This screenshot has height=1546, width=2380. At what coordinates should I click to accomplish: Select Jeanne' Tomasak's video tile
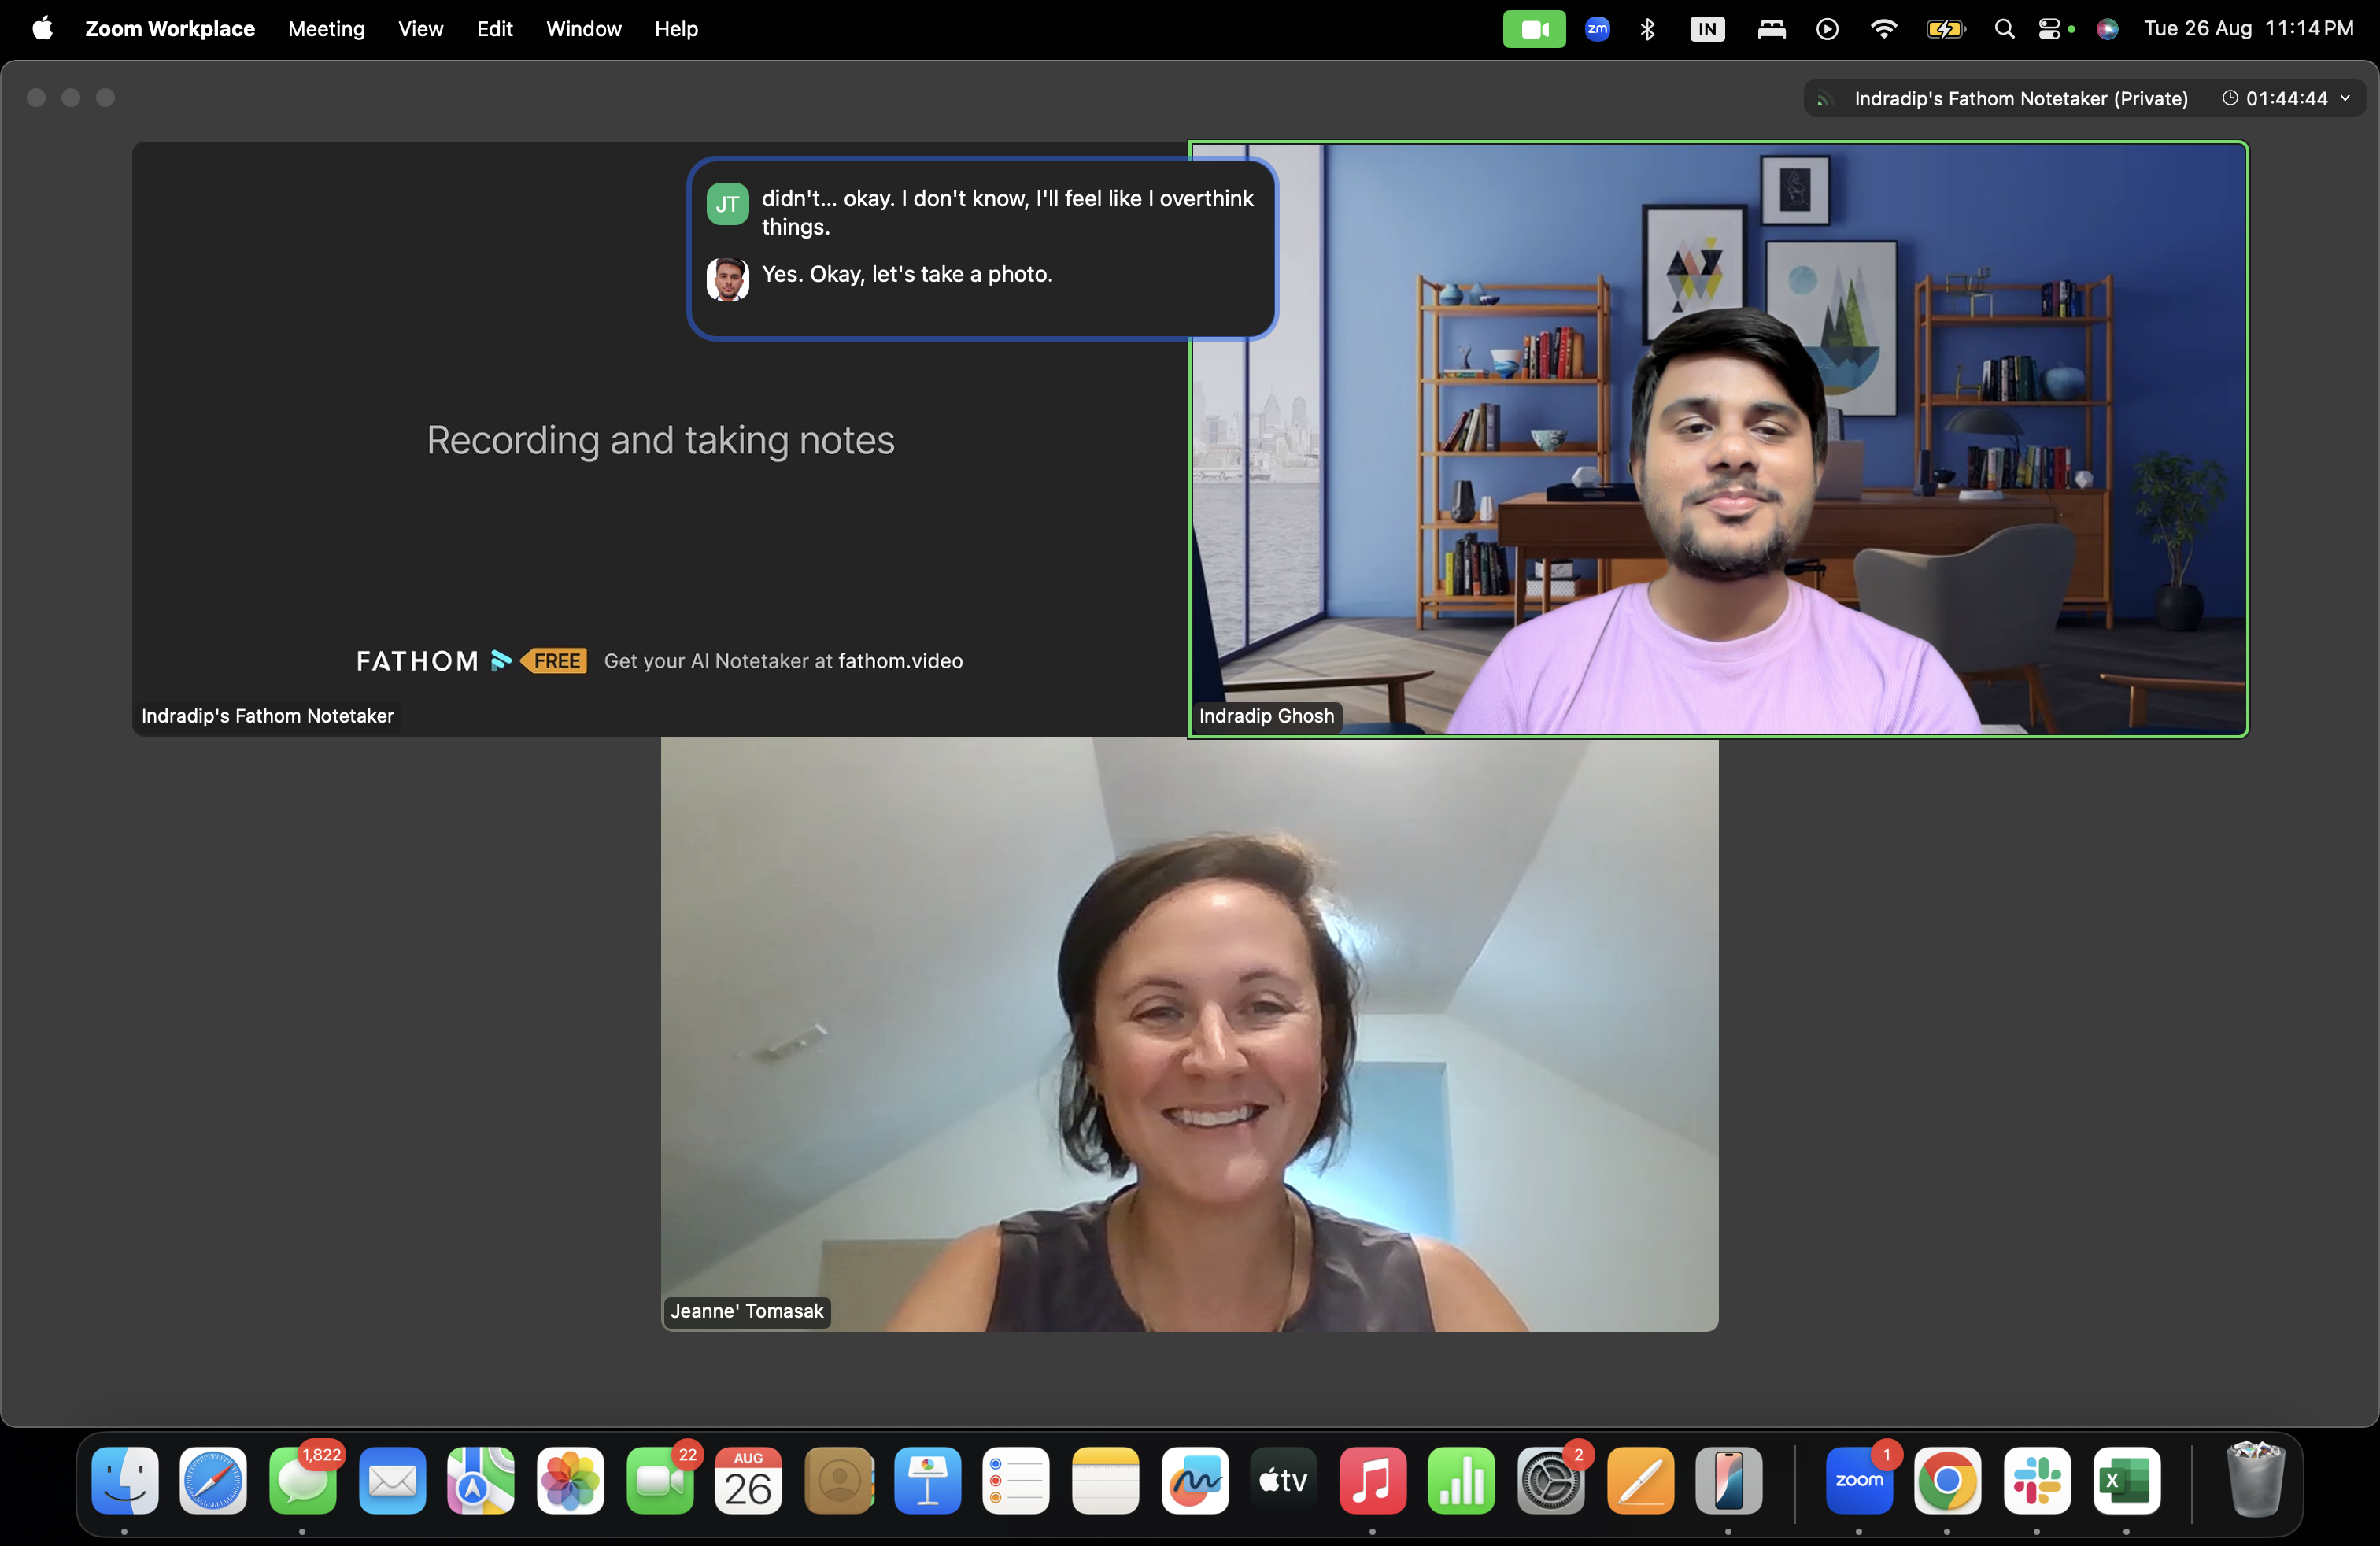point(1189,1034)
